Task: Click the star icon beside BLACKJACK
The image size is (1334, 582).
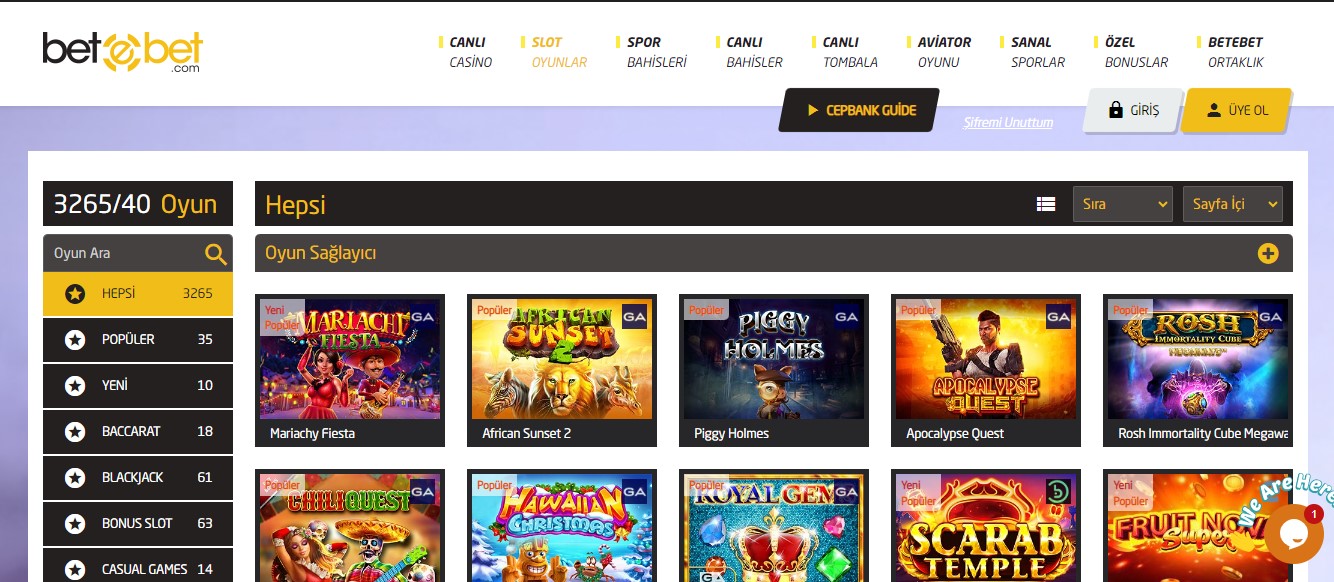Action: click(74, 478)
